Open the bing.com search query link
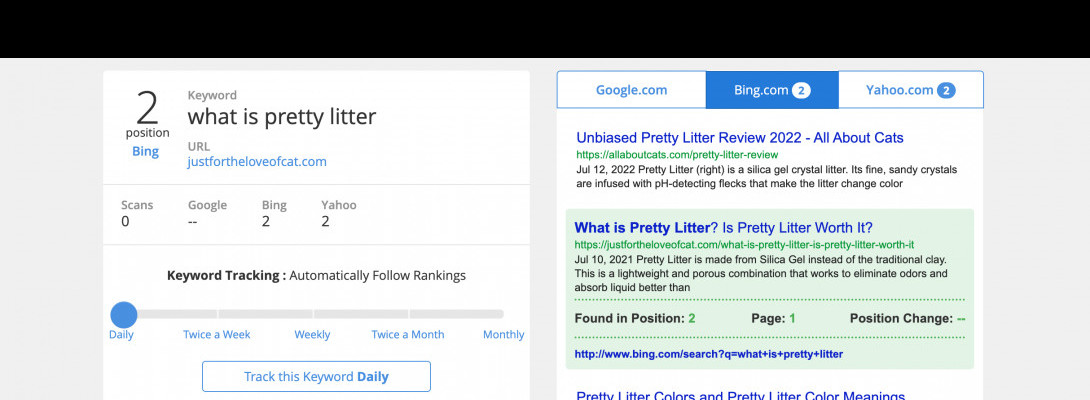 [709, 354]
